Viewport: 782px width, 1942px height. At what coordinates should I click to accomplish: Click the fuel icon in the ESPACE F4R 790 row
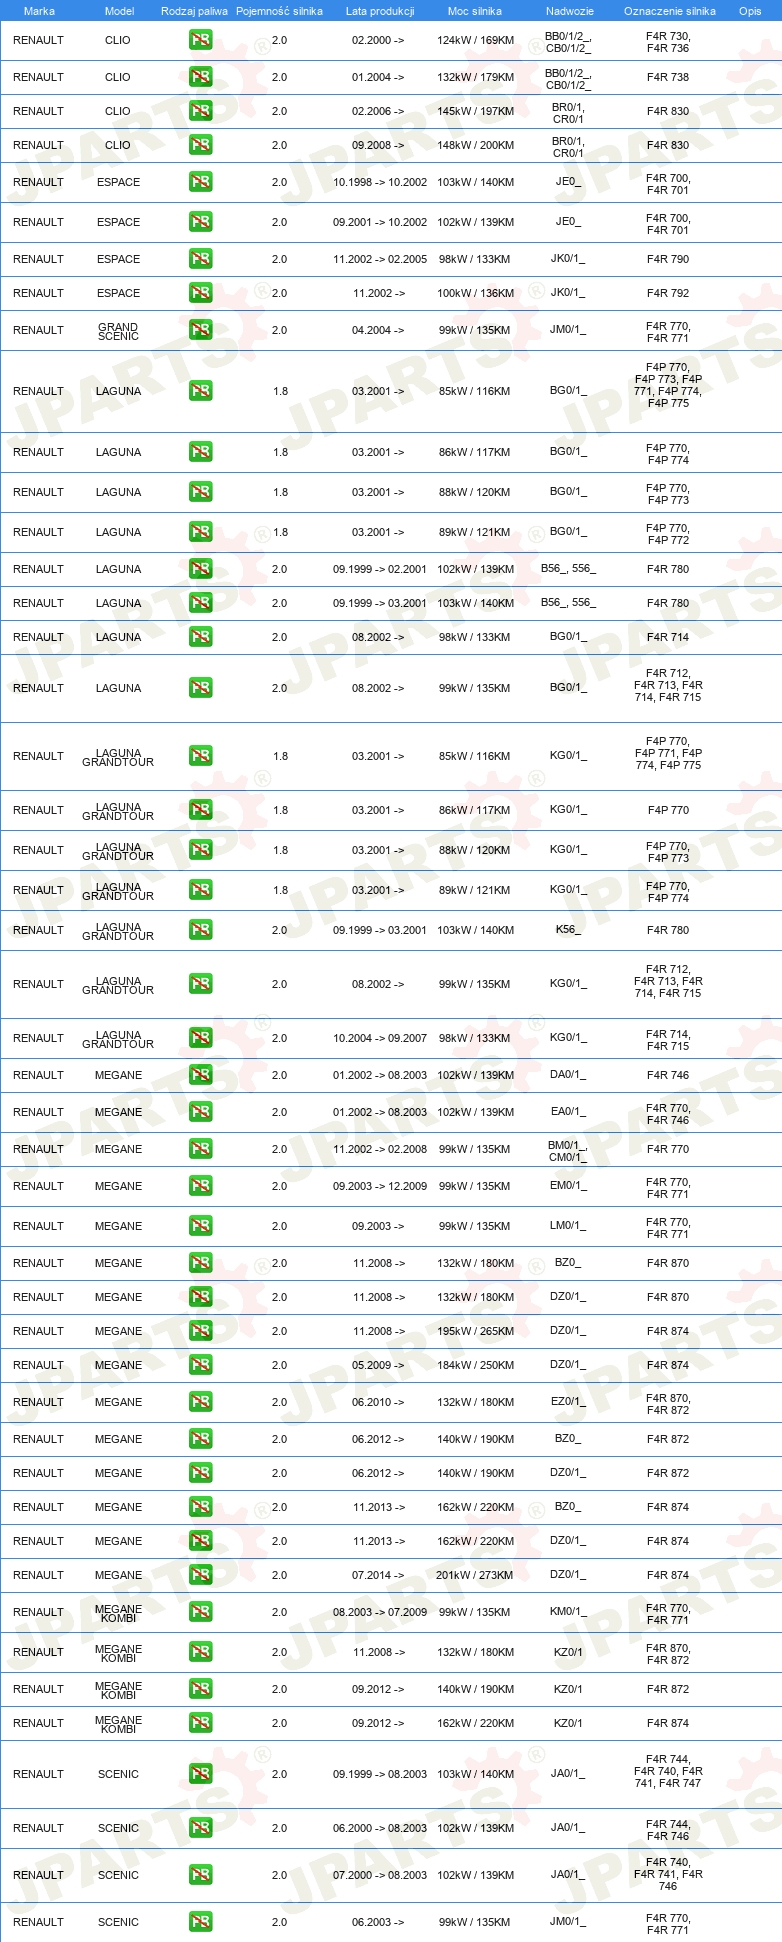click(x=200, y=259)
